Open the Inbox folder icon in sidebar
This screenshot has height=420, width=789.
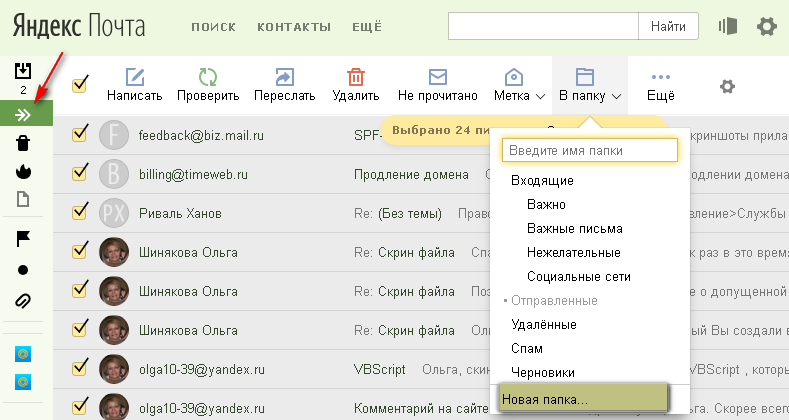coord(23,71)
